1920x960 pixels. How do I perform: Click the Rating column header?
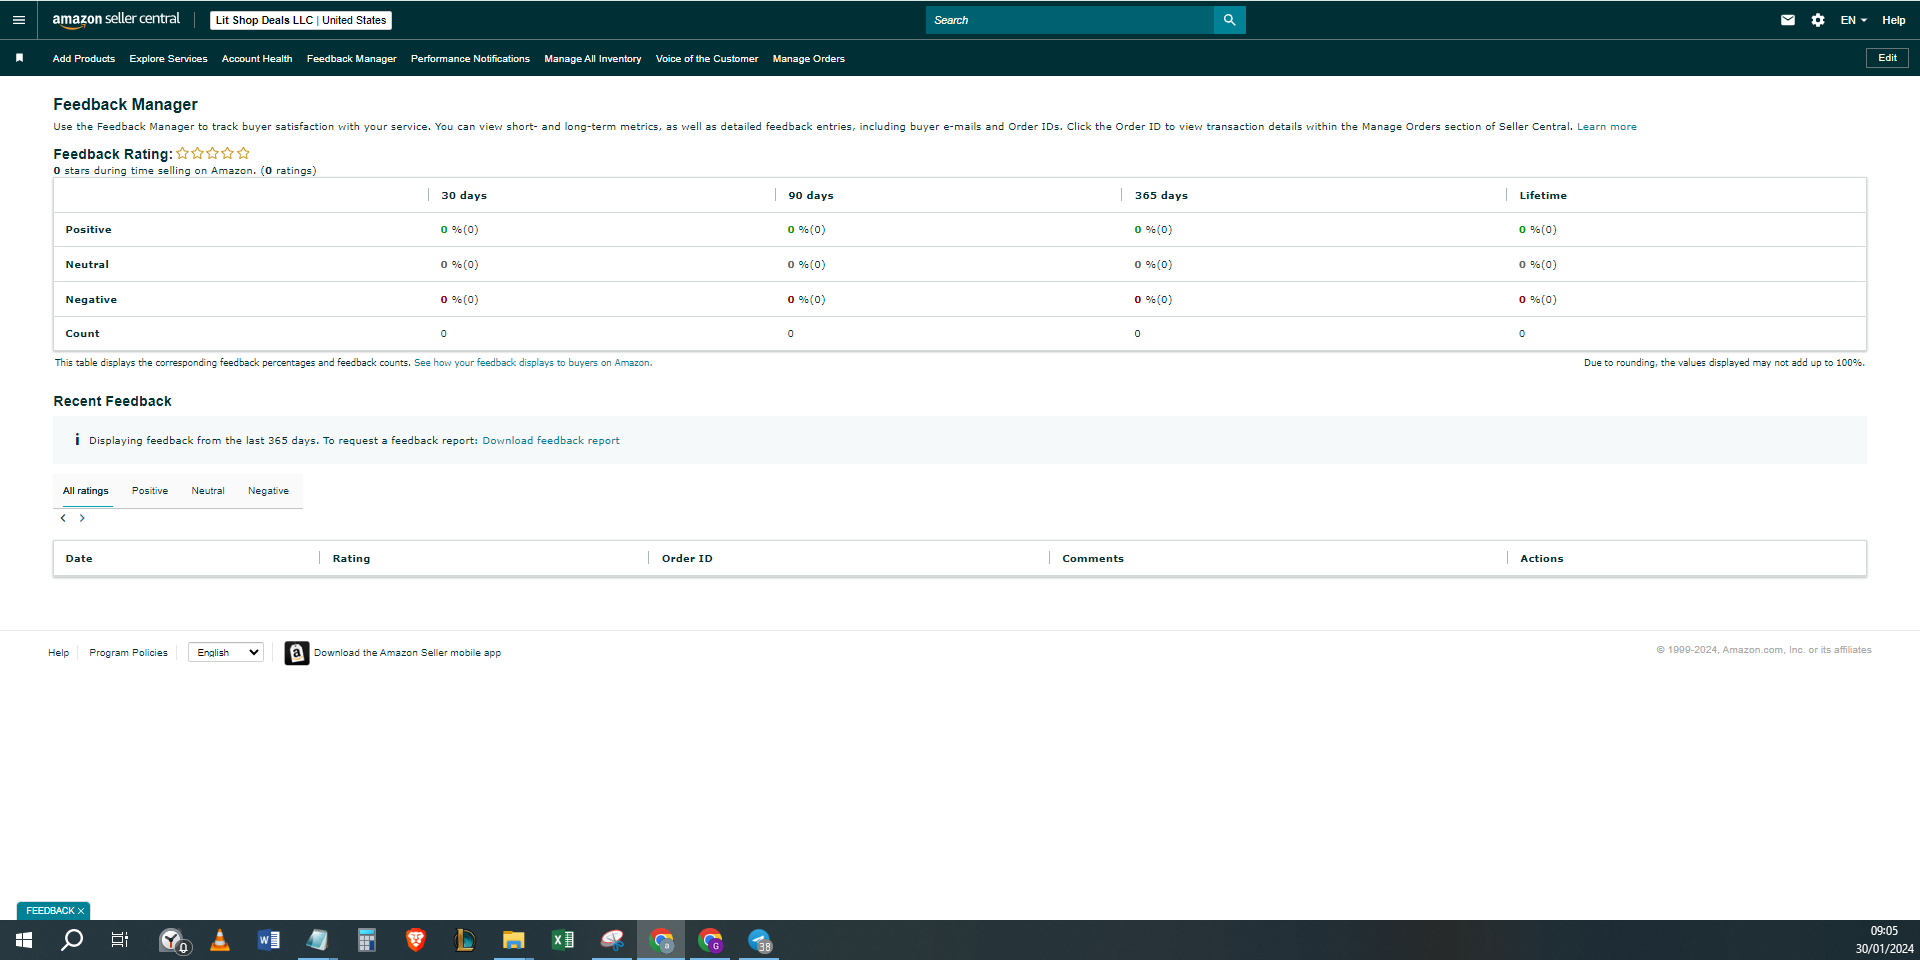coord(351,559)
